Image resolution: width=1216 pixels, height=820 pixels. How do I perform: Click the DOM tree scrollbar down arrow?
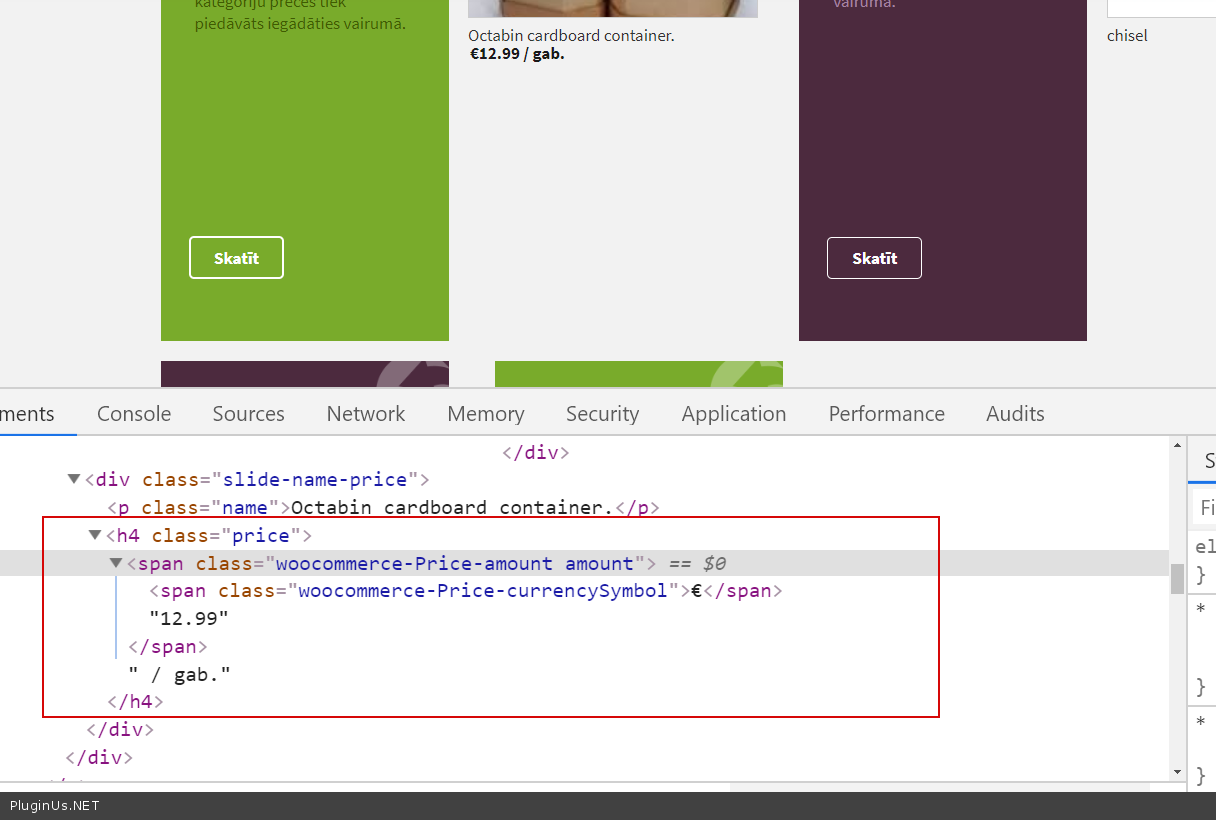(1177, 772)
